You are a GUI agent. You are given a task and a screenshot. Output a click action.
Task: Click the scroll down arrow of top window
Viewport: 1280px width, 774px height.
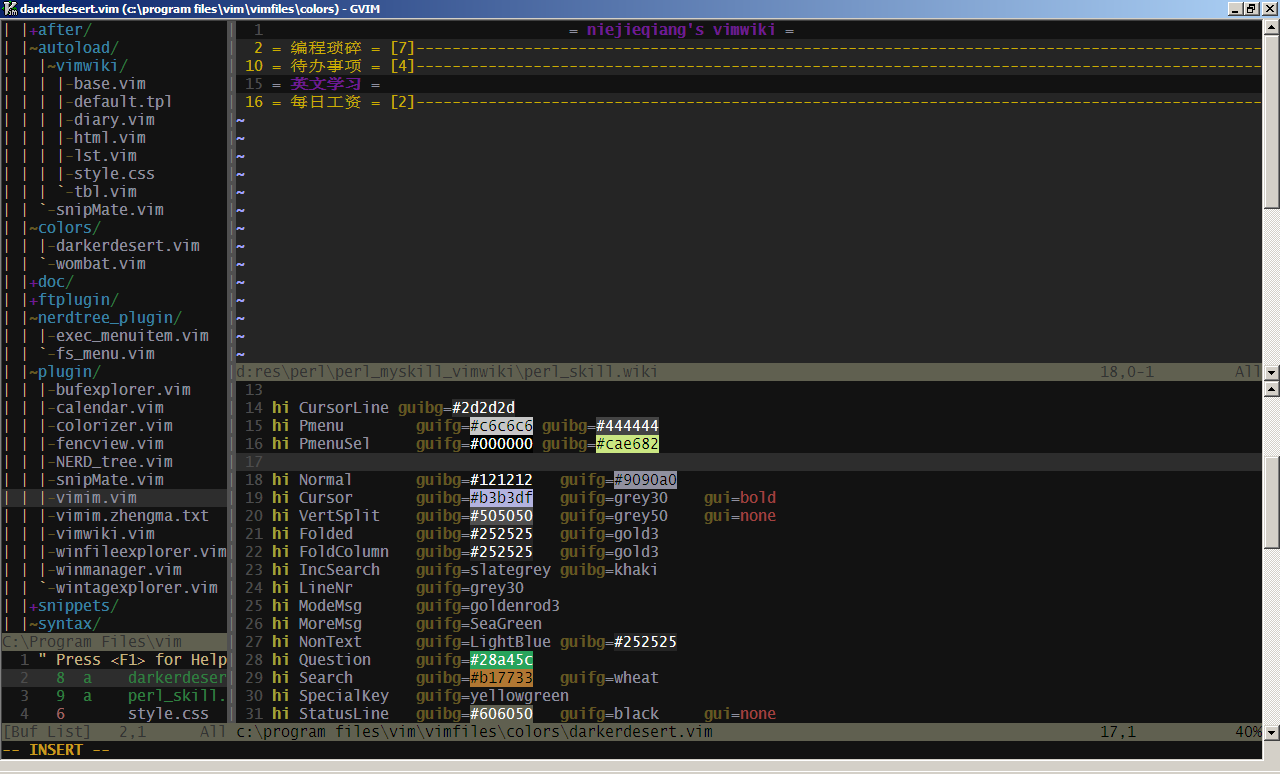point(1271,372)
